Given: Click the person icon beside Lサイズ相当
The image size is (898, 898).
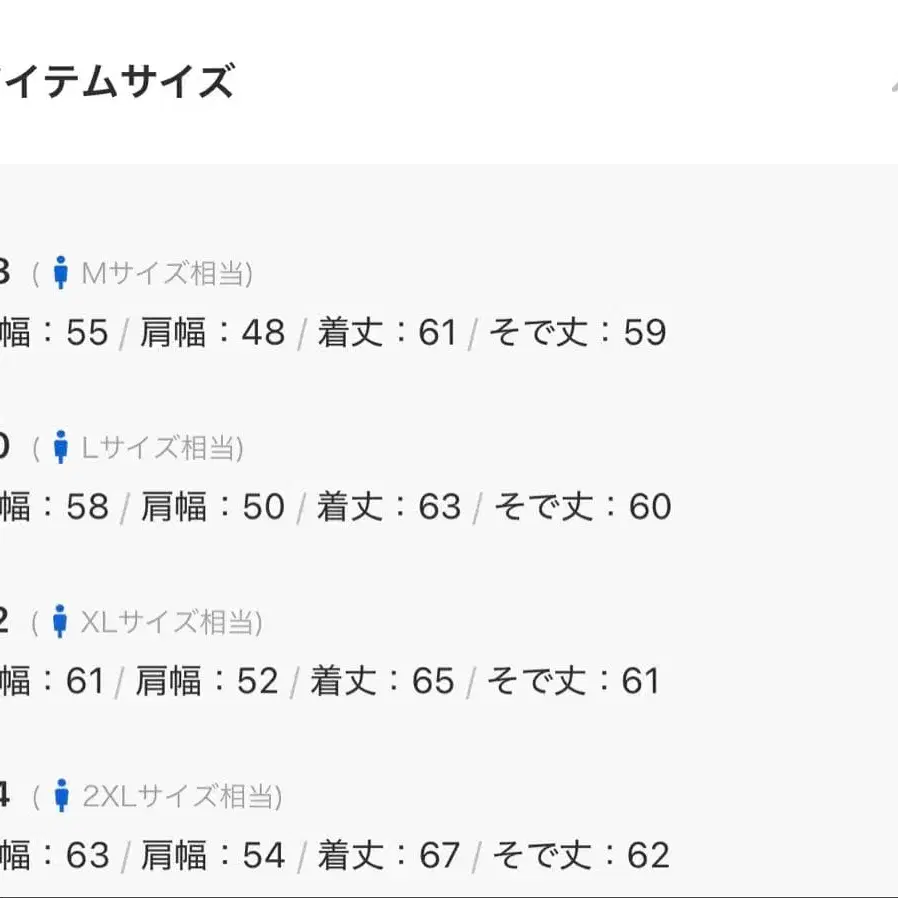Looking at the screenshot, I should coord(61,447).
